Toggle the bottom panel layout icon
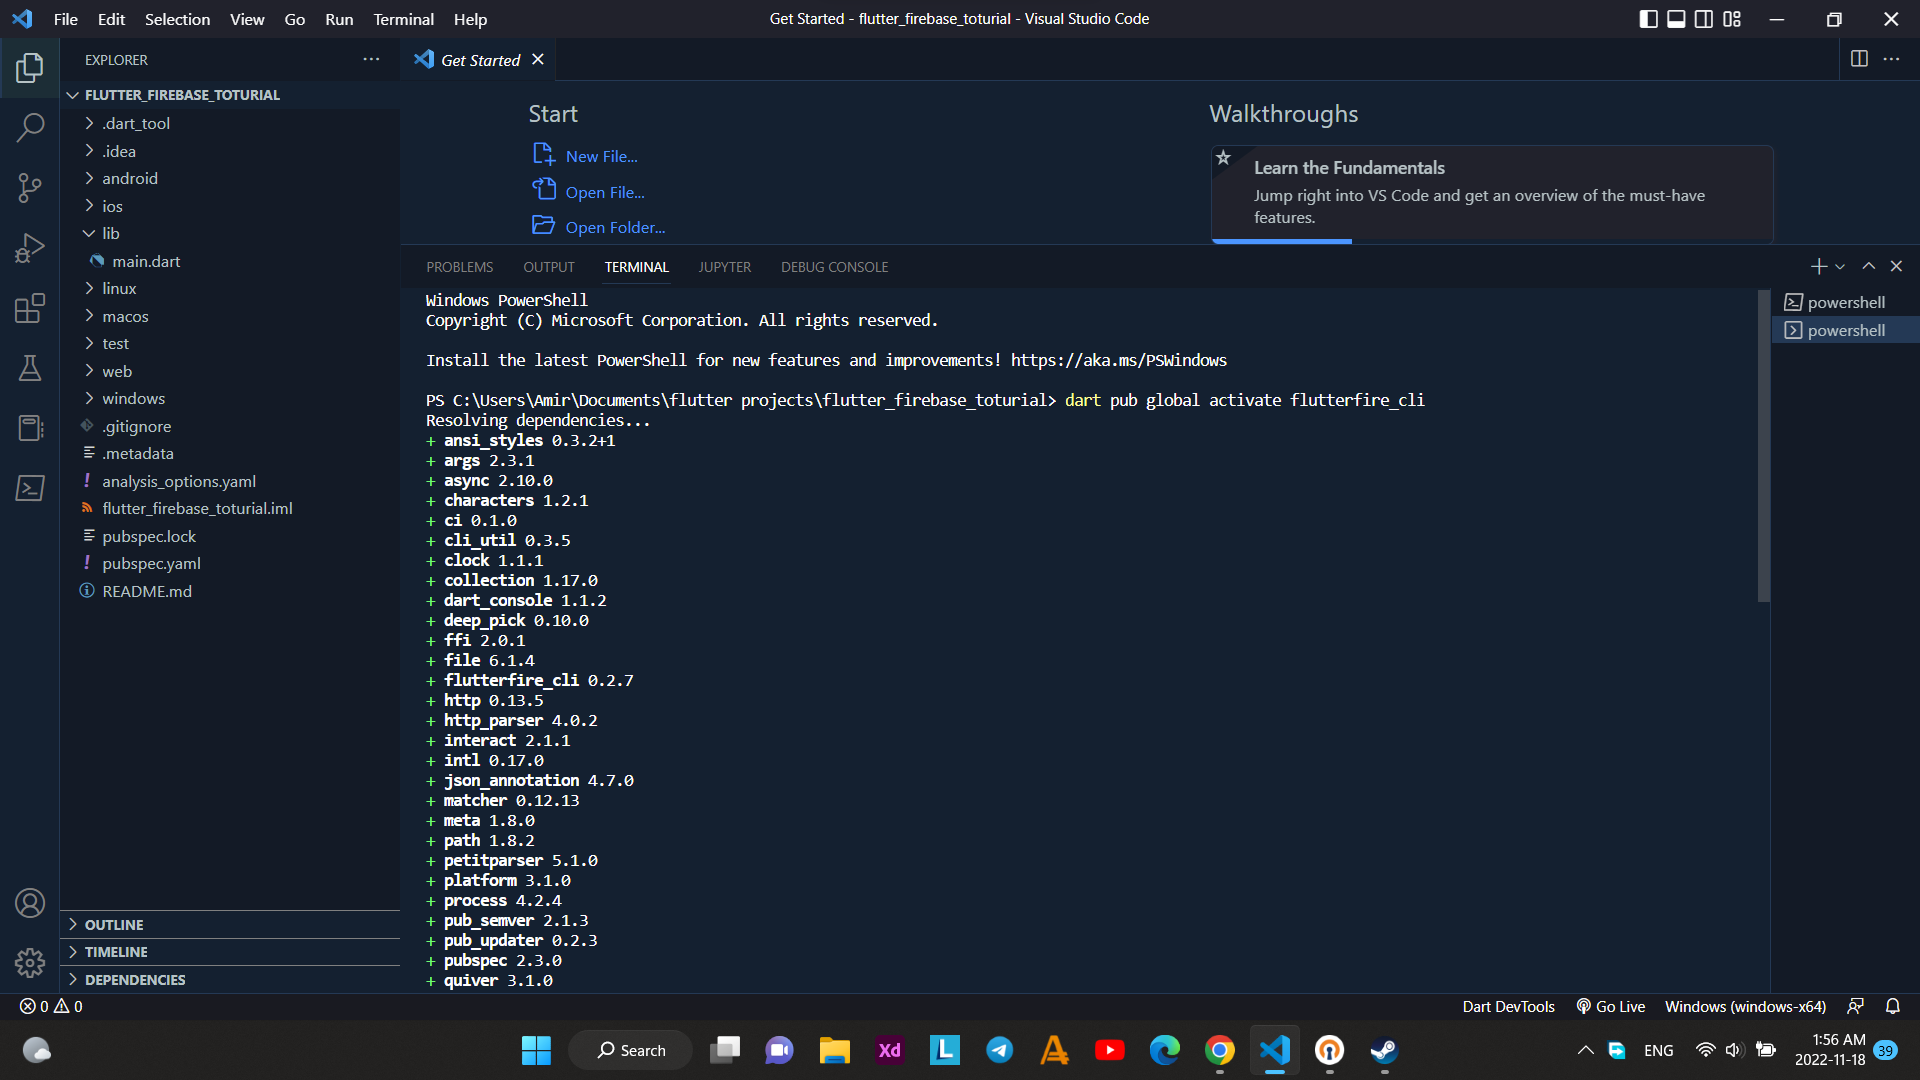Viewport: 1920px width, 1080px height. coord(1676,19)
